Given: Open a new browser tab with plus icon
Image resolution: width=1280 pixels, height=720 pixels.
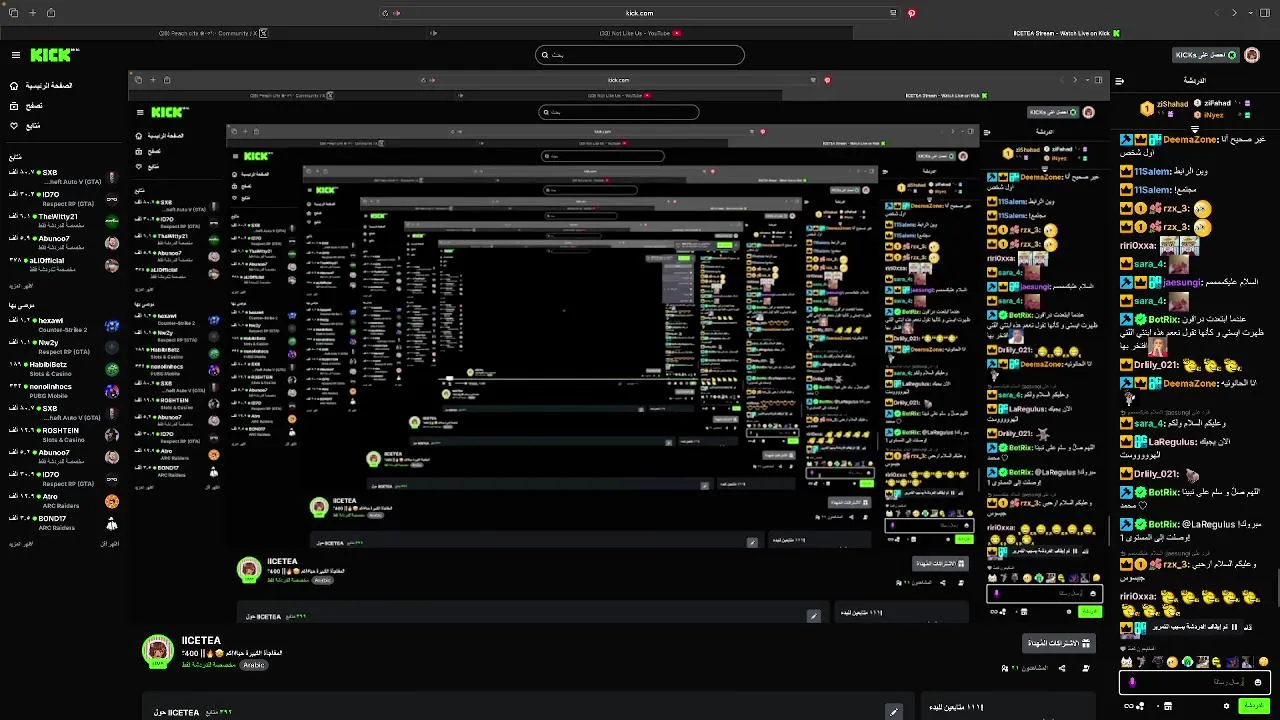Looking at the screenshot, I should [x=32, y=13].
